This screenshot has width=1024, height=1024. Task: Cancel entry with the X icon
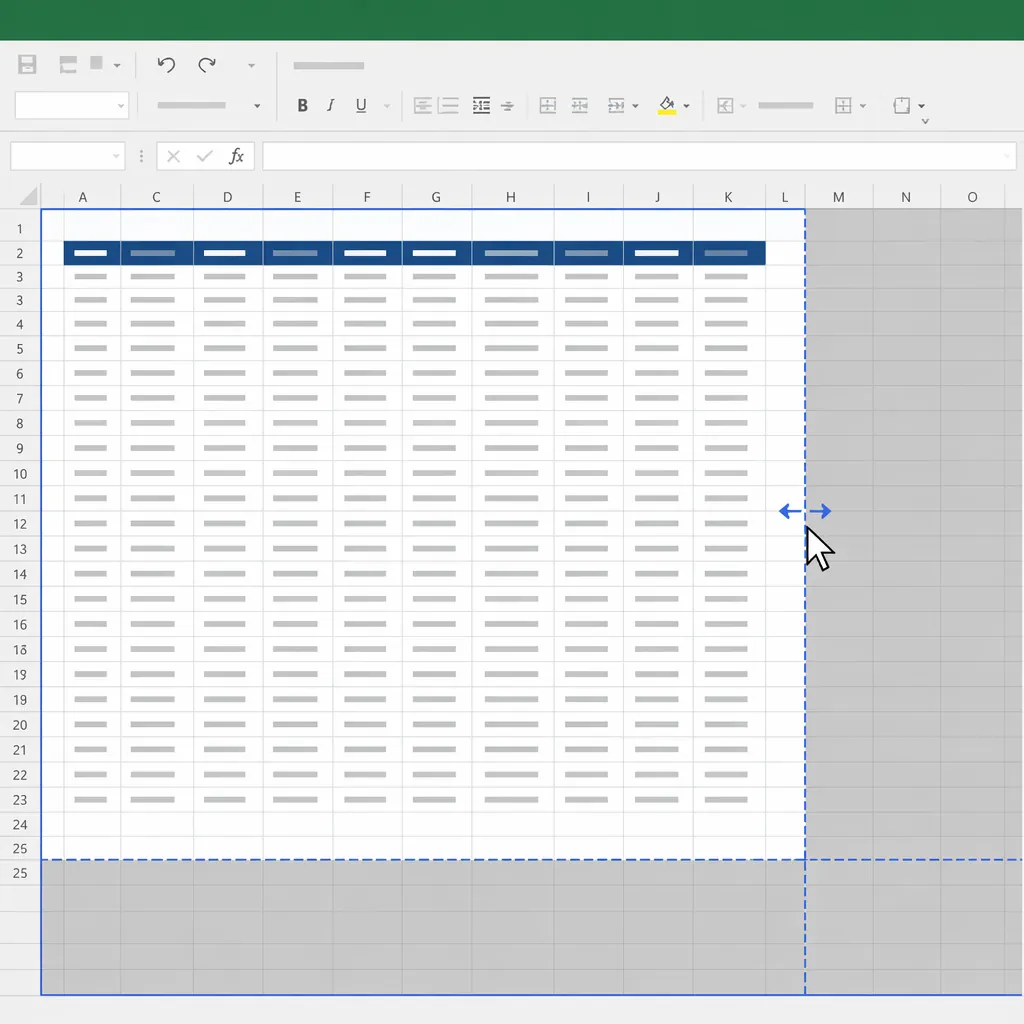173,156
